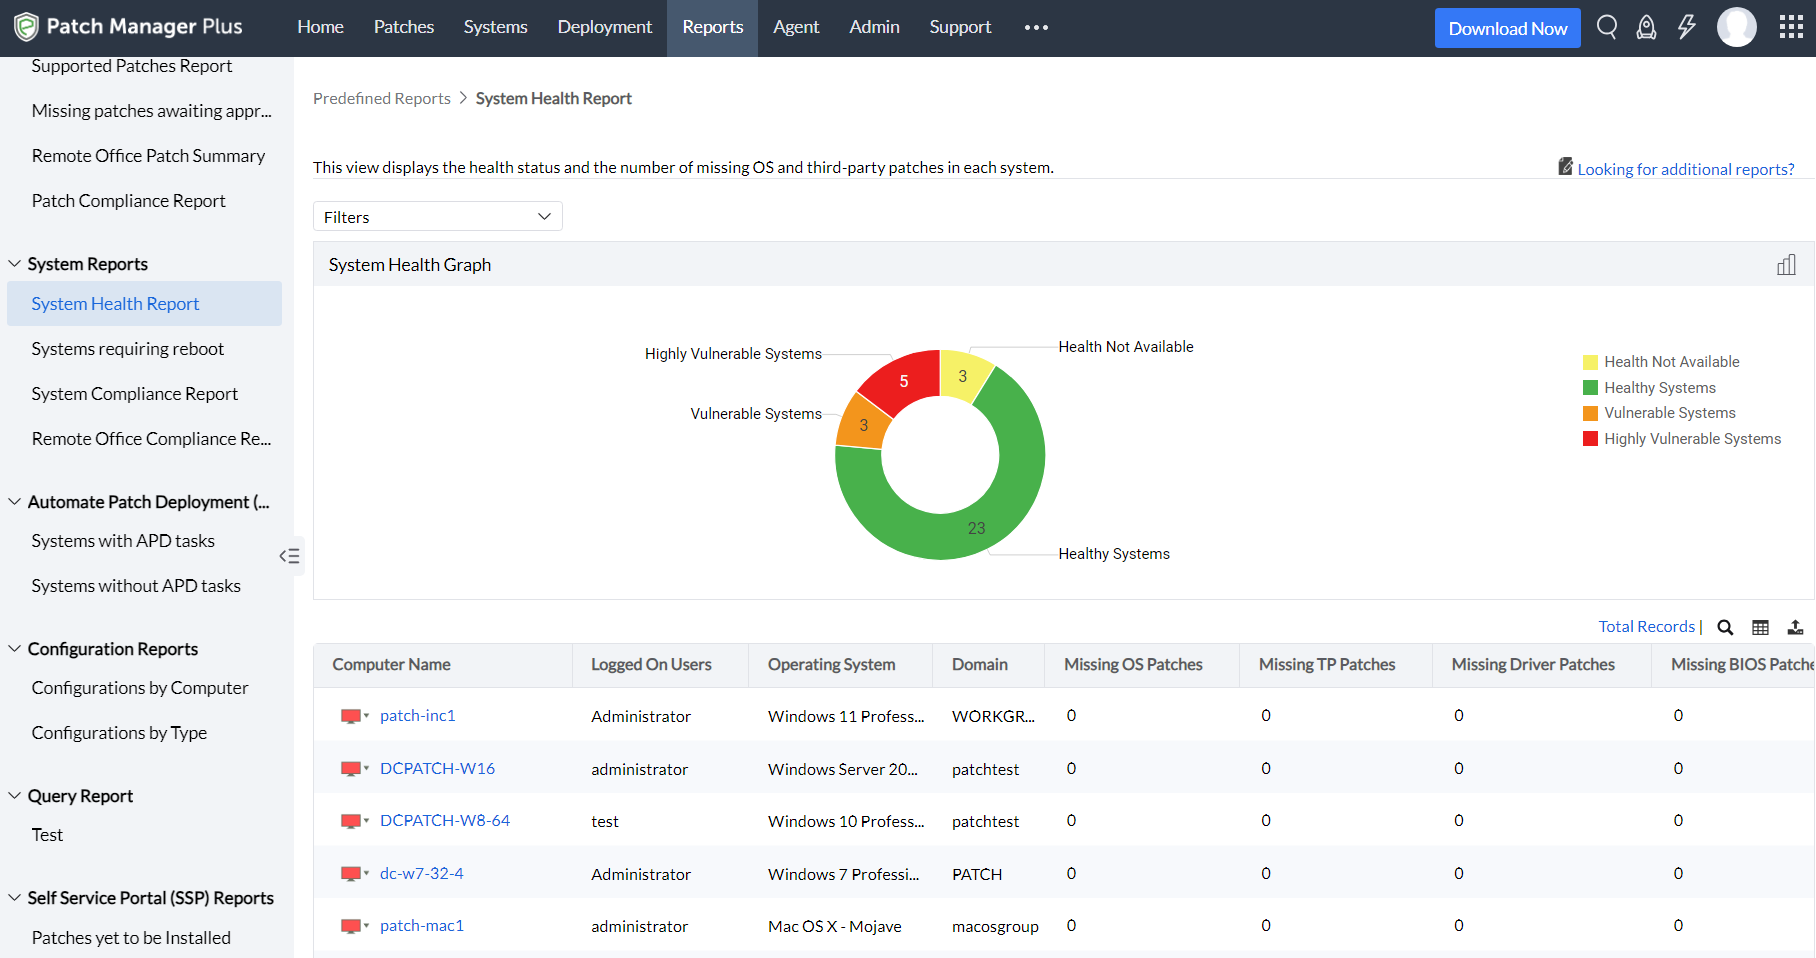Toggle Health Not Available legend entry
Image resolution: width=1816 pixels, height=958 pixels.
pos(1671,362)
